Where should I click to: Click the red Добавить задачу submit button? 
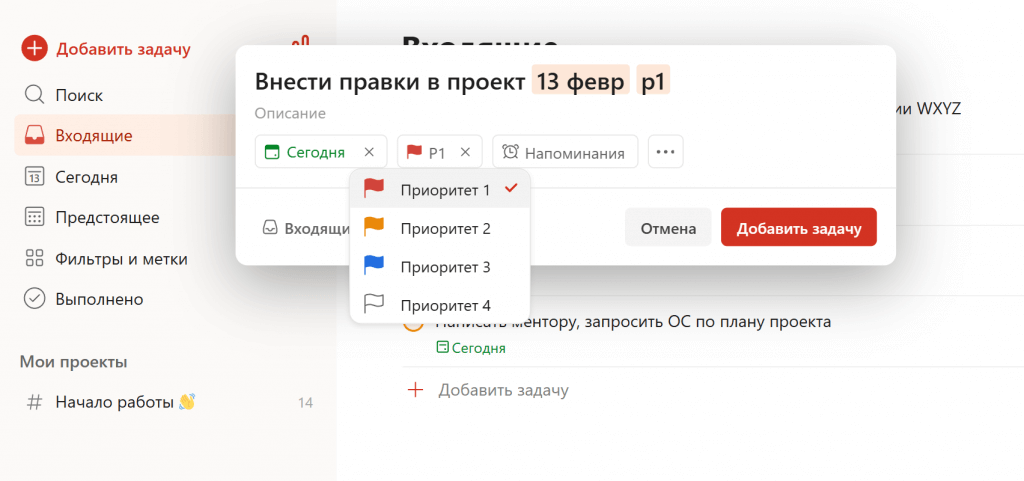[x=799, y=228]
